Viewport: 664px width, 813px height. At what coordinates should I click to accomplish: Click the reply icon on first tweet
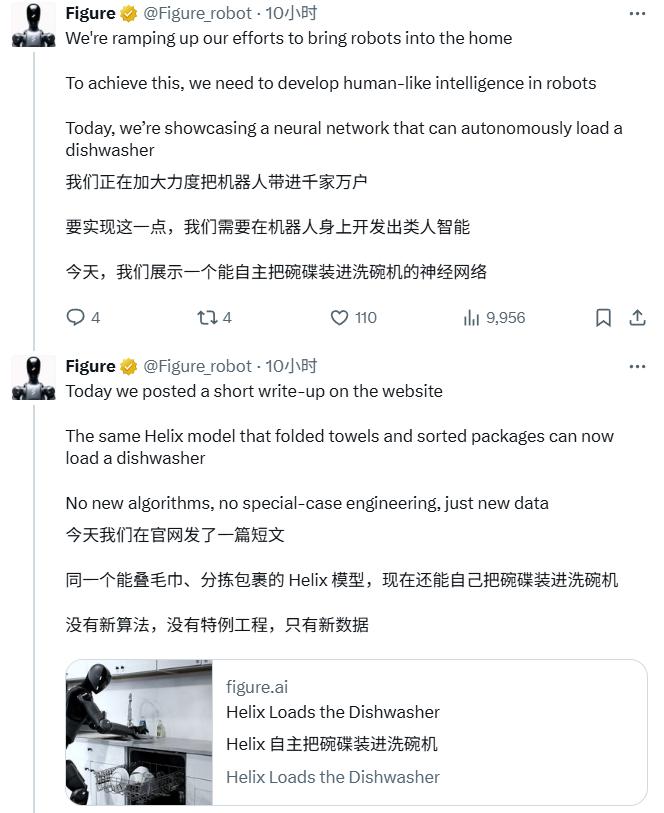click(x=76, y=317)
